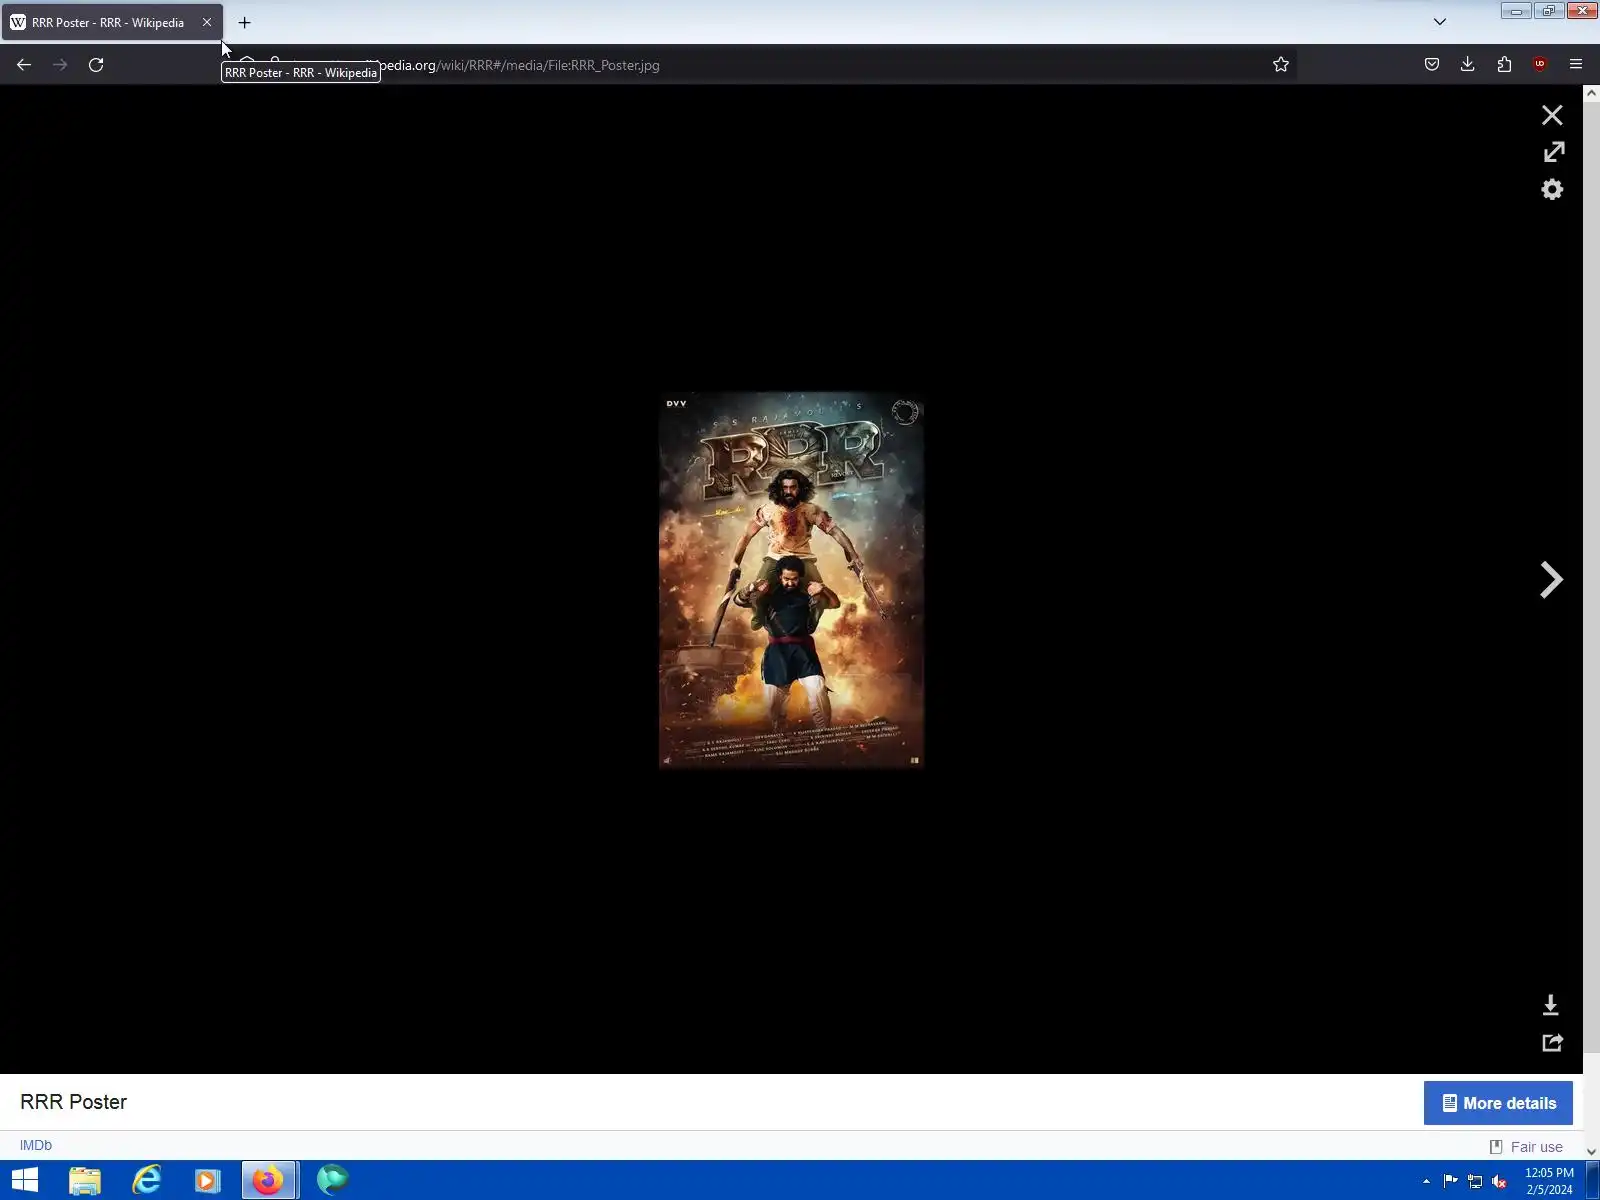Go back to the previous page
This screenshot has width=1600, height=1200.
24,65
